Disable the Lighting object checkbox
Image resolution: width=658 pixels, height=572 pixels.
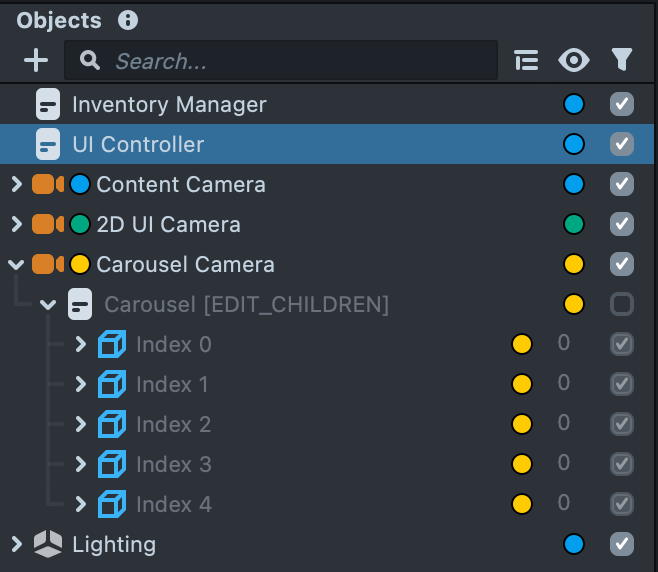[x=622, y=544]
